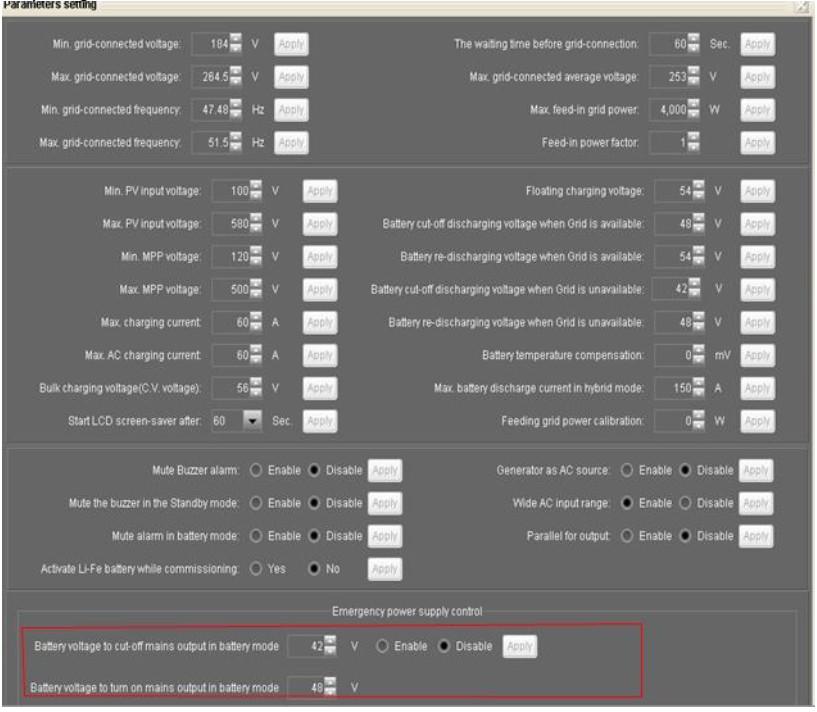Adjust Min. grid-connected frequency spinner
Viewport: 817px width, 712px height.
point(236,109)
